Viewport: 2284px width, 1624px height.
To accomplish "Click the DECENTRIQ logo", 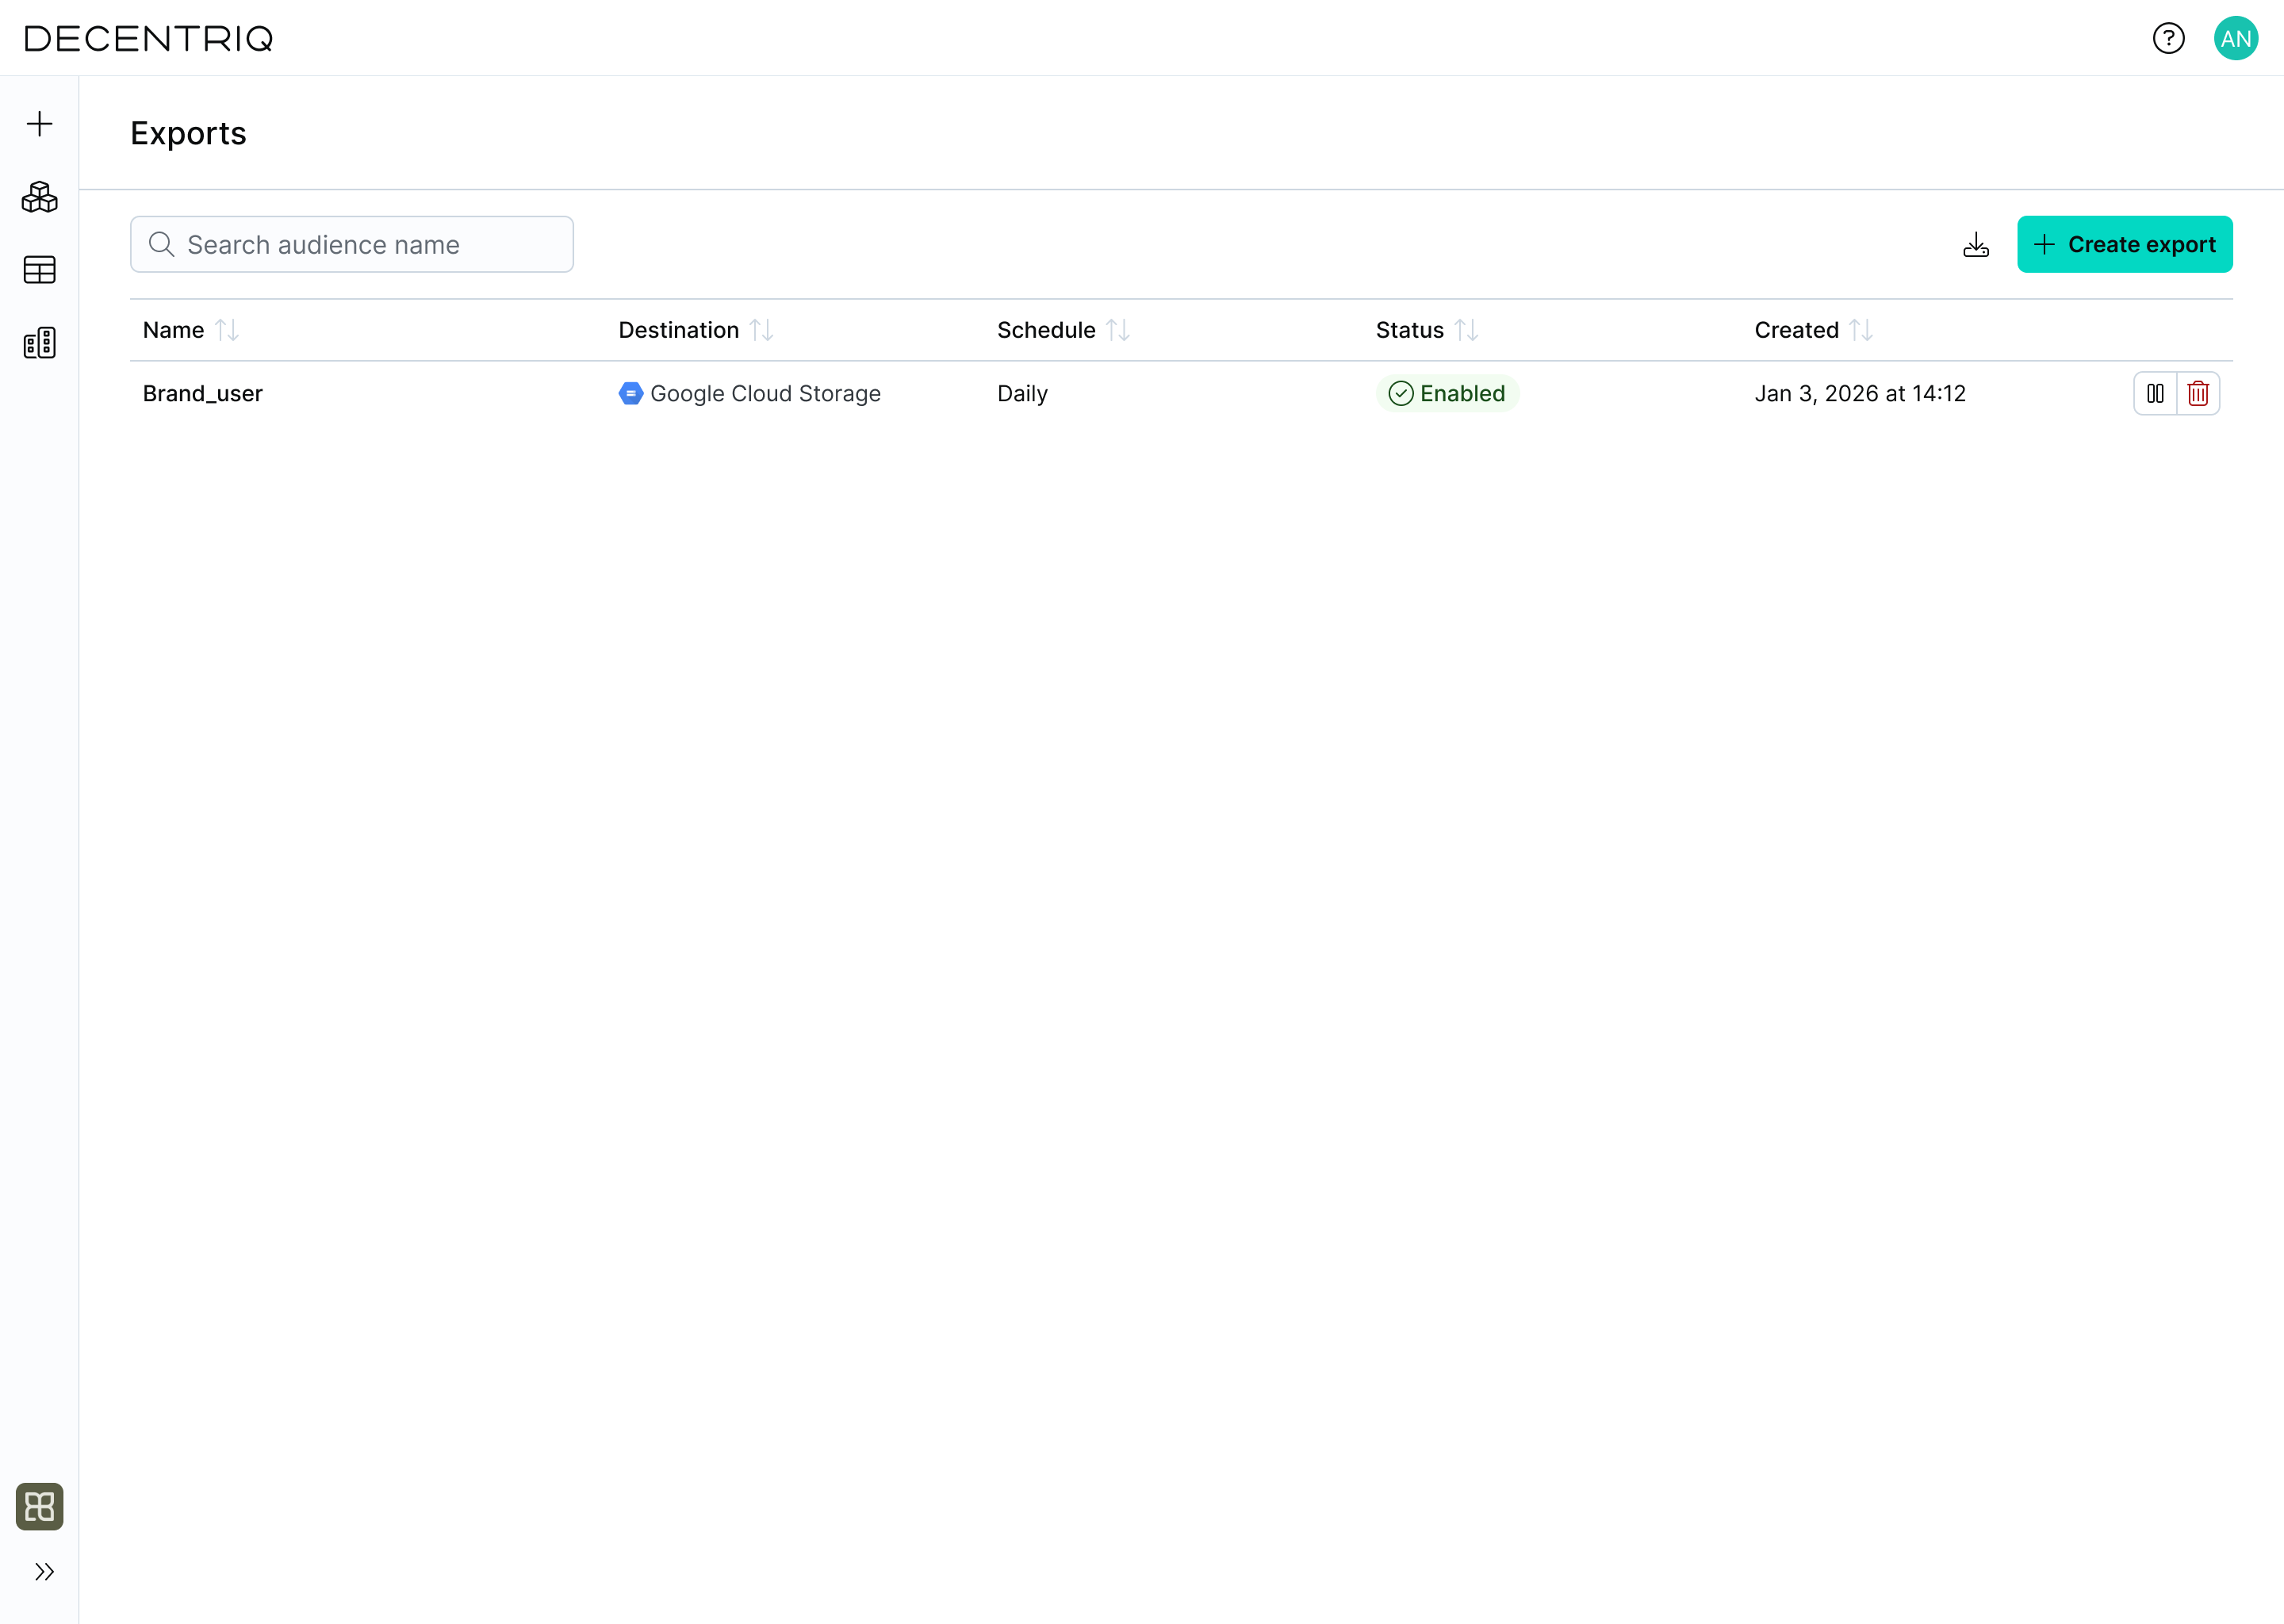I will pos(149,38).
